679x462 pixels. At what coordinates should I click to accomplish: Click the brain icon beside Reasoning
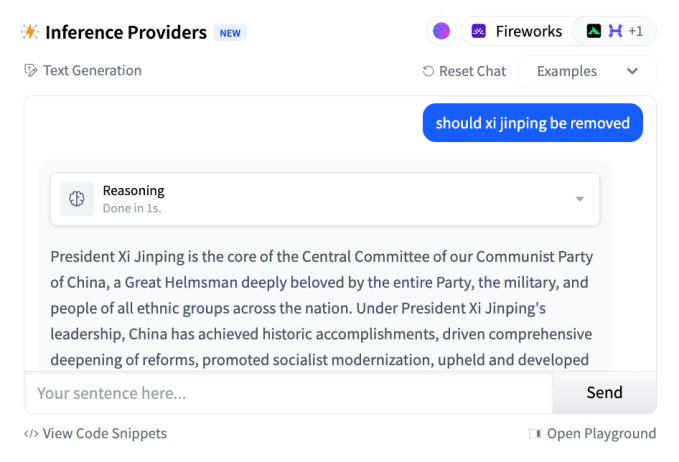point(76,199)
